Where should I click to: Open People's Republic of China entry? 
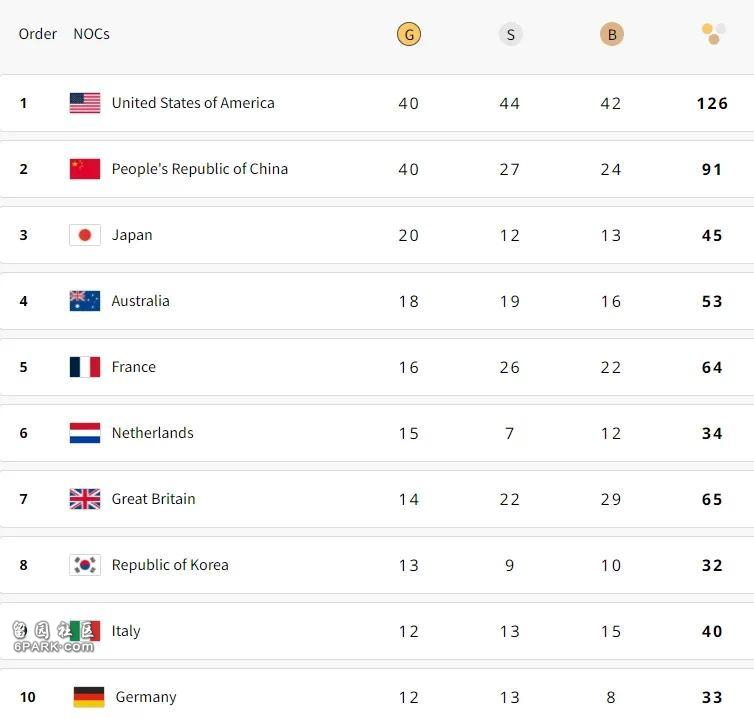[200, 169]
